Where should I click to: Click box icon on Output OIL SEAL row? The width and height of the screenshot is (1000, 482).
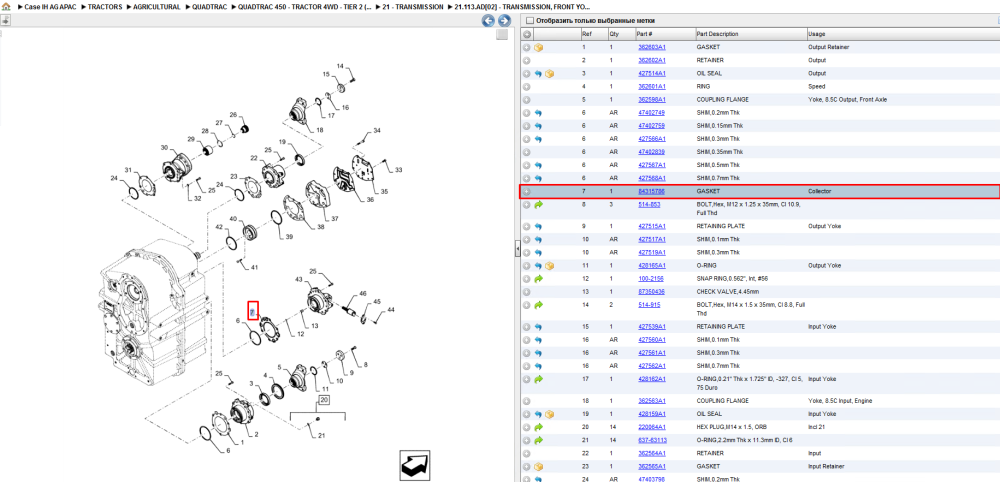tap(549, 73)
